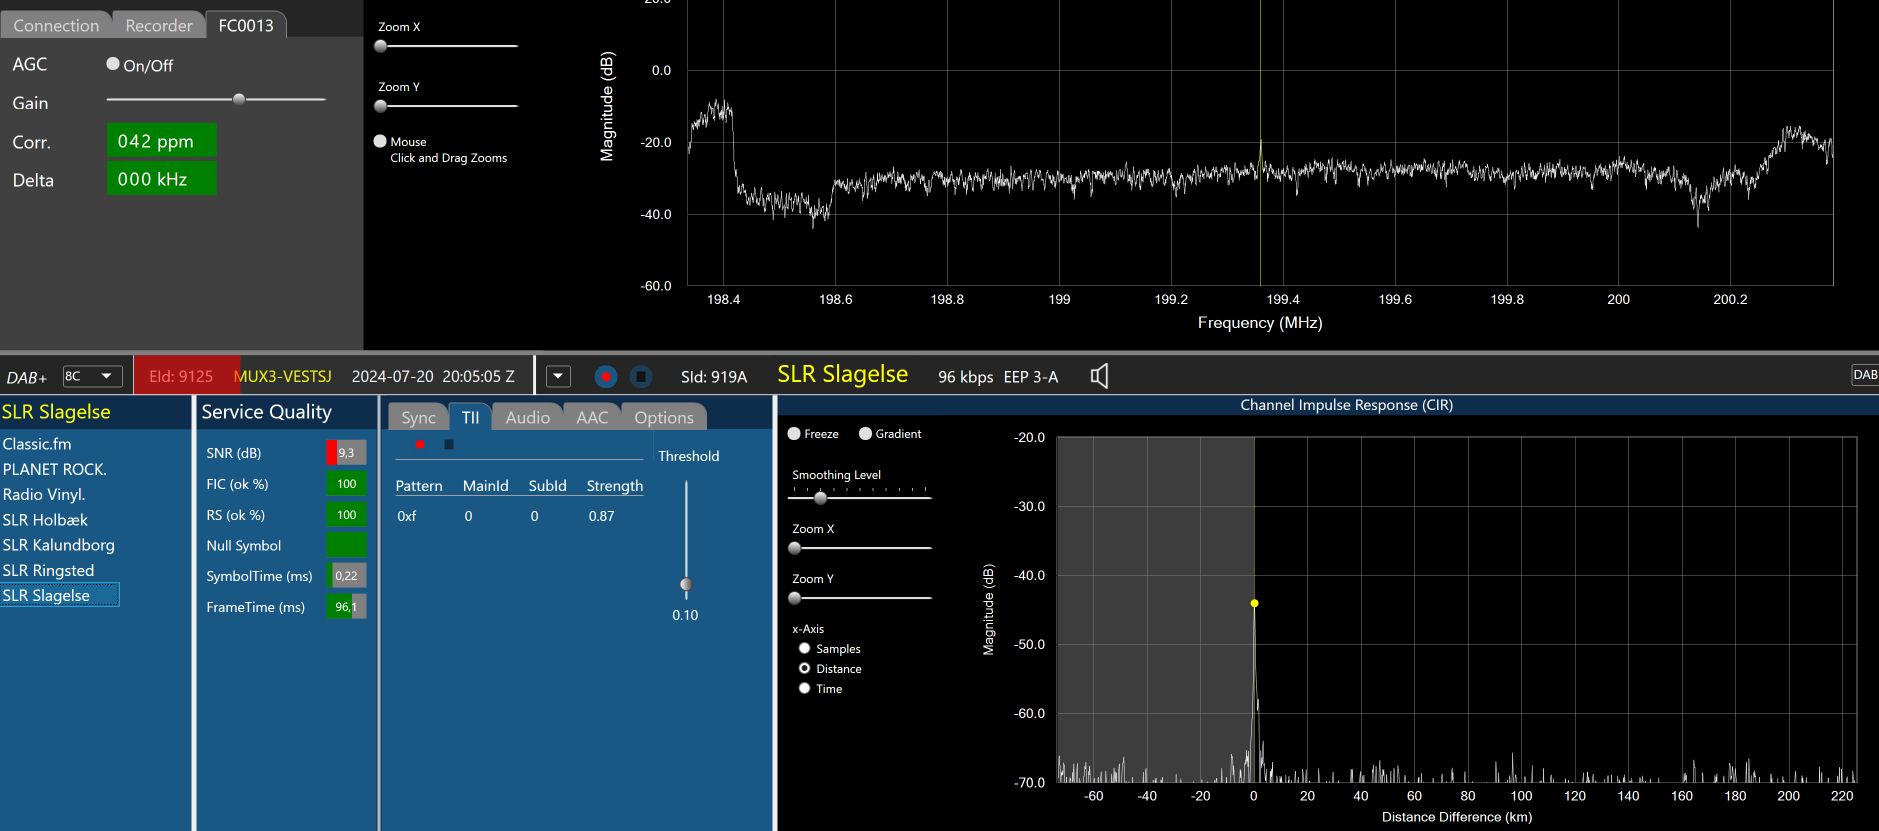Click the green Null Symbol indicator
This screenshot has width=1879, height=831.
tap(346, 545)
